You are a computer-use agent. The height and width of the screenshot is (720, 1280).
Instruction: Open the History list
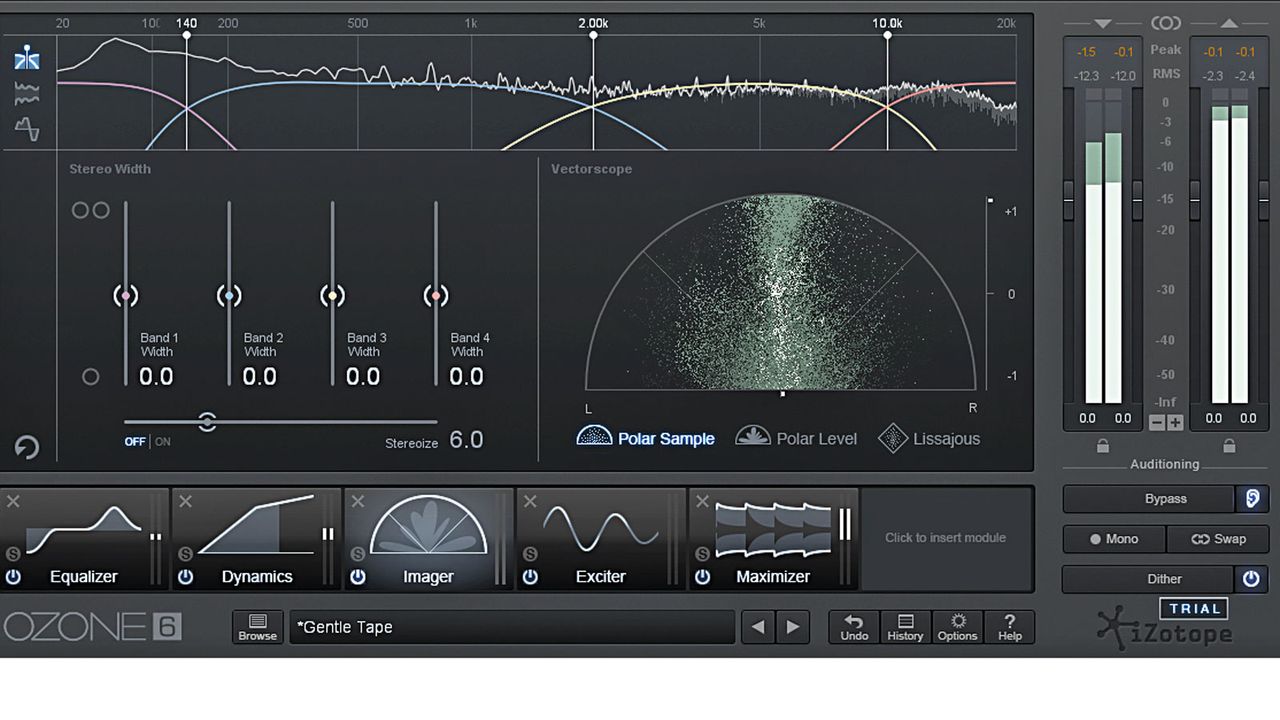(905, 627)
